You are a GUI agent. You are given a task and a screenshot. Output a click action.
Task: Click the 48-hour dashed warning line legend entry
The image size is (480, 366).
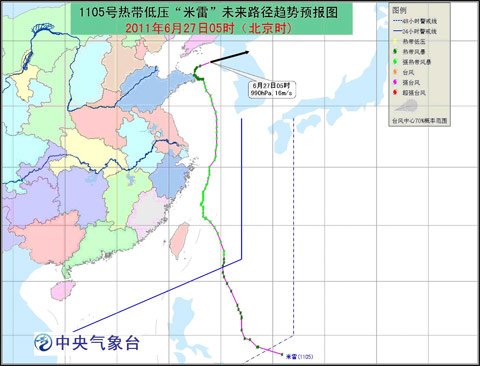point(414,21)
